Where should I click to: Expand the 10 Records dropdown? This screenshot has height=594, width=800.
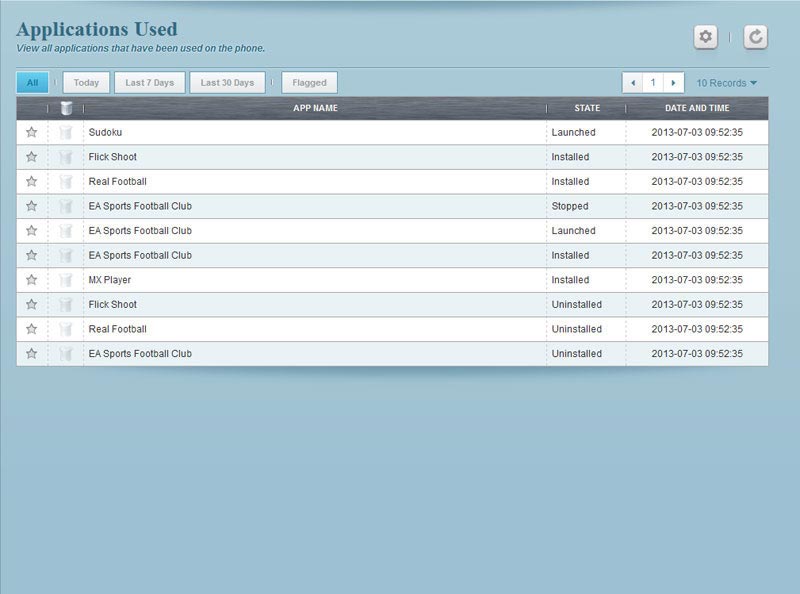727,83
